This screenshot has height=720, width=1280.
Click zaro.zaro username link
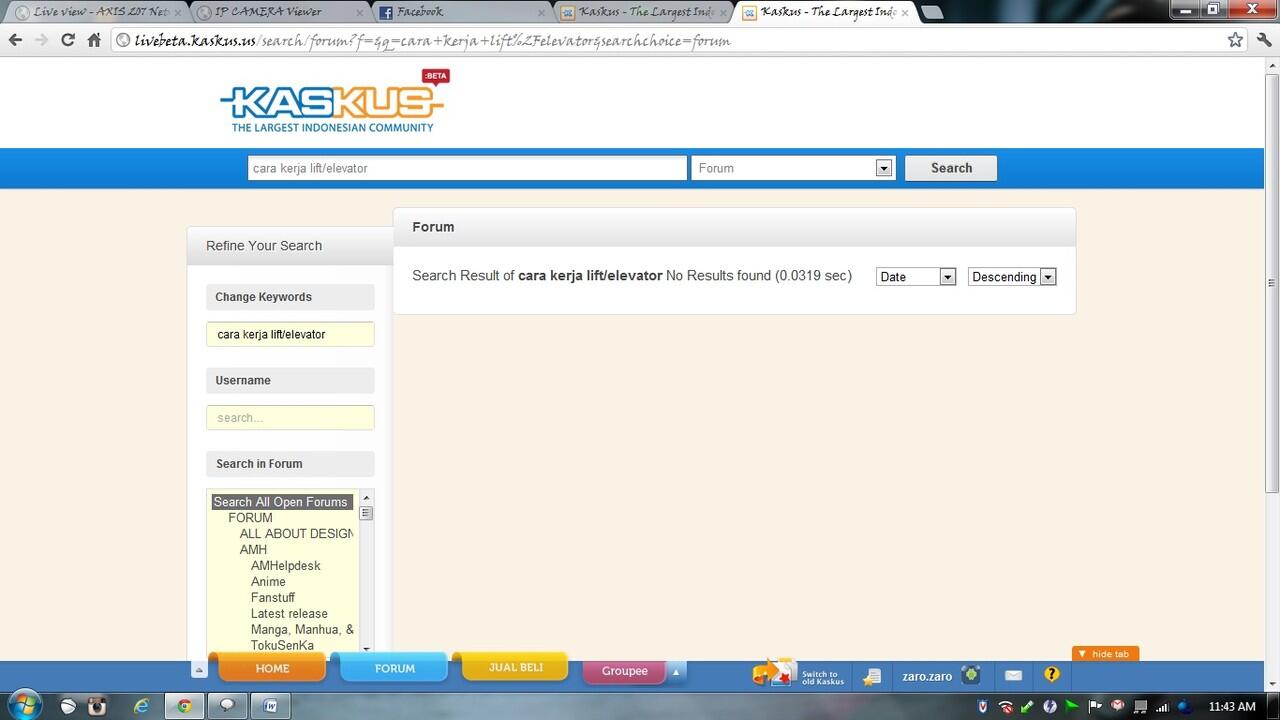(927, 677)
